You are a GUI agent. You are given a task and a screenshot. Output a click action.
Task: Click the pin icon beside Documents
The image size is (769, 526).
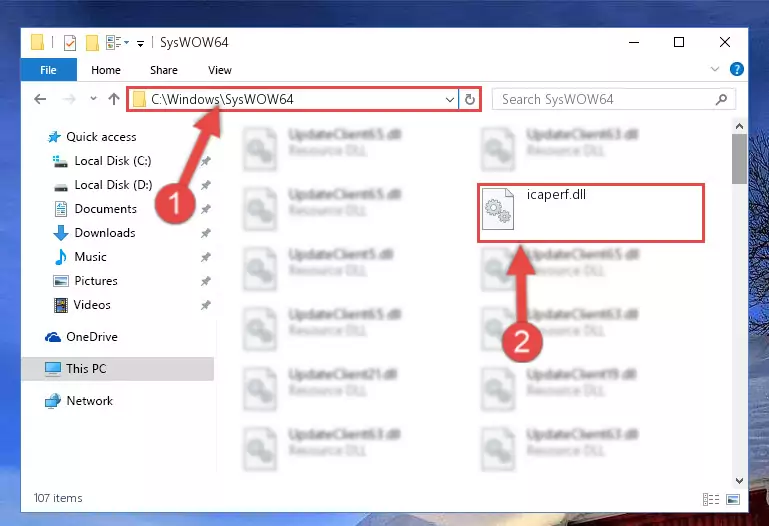(205, 209)
